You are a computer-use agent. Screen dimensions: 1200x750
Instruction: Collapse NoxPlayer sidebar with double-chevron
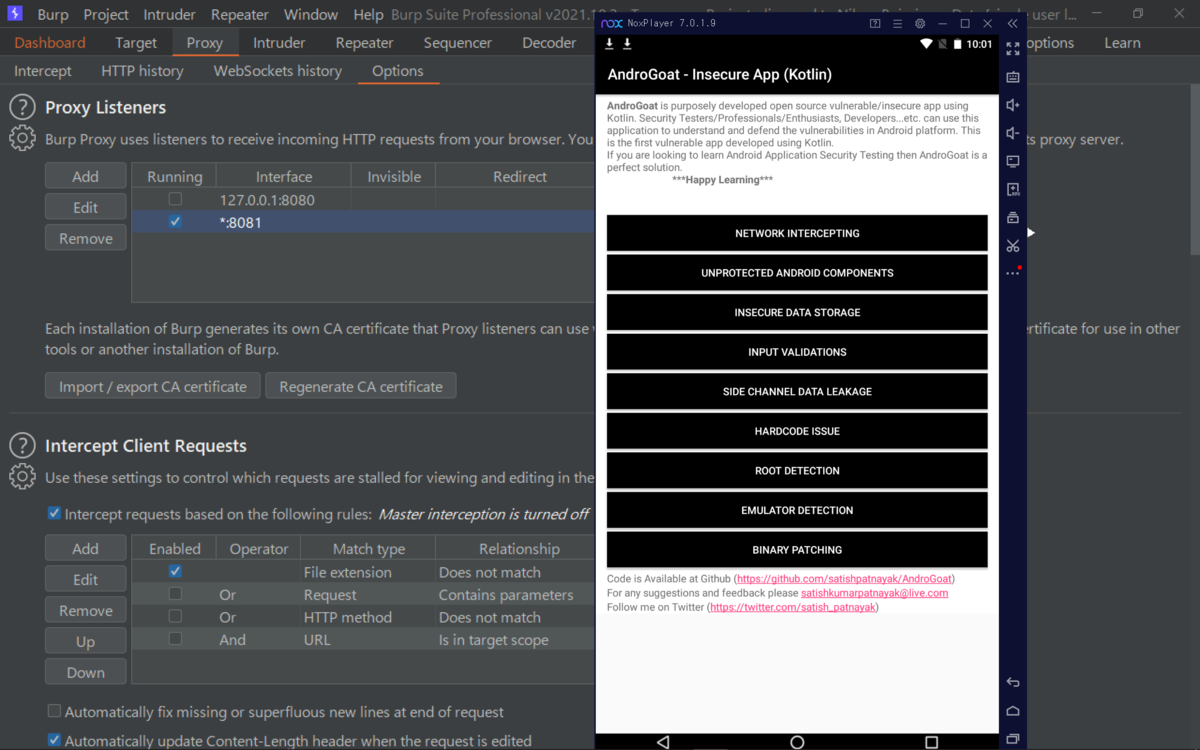(1012, 23)
